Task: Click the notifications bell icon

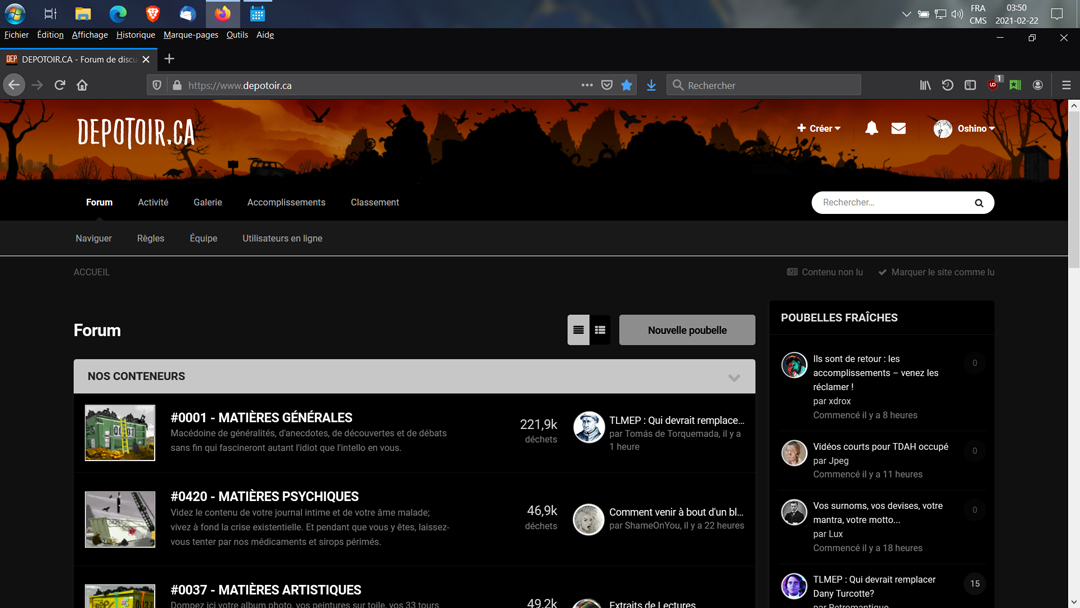Action: pyautogui.click(x=871, y=128)
